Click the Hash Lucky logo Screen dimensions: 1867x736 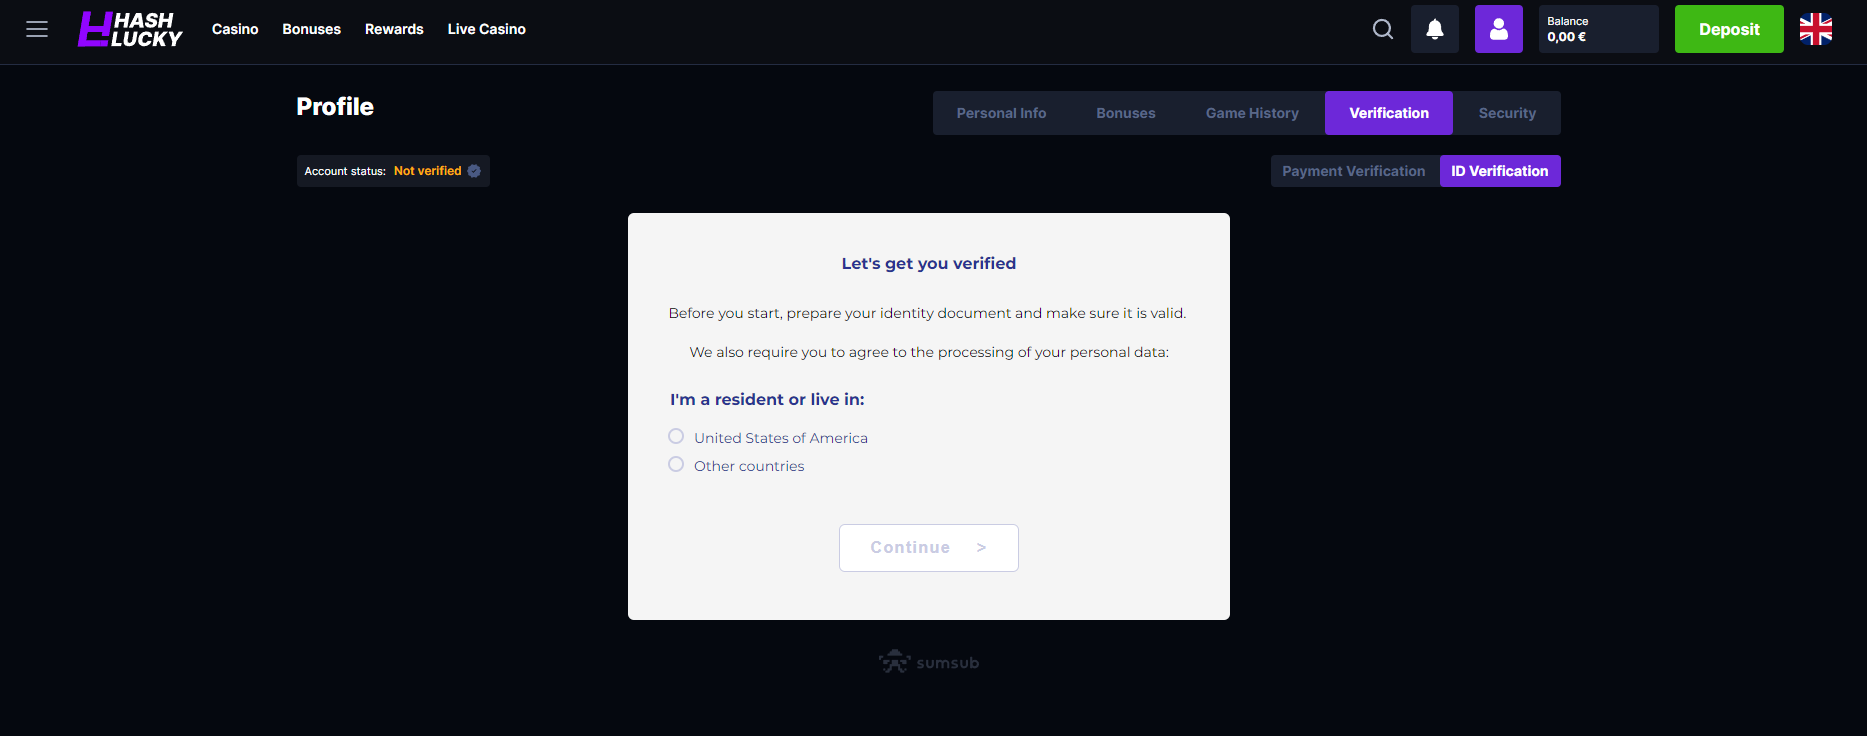130,29
